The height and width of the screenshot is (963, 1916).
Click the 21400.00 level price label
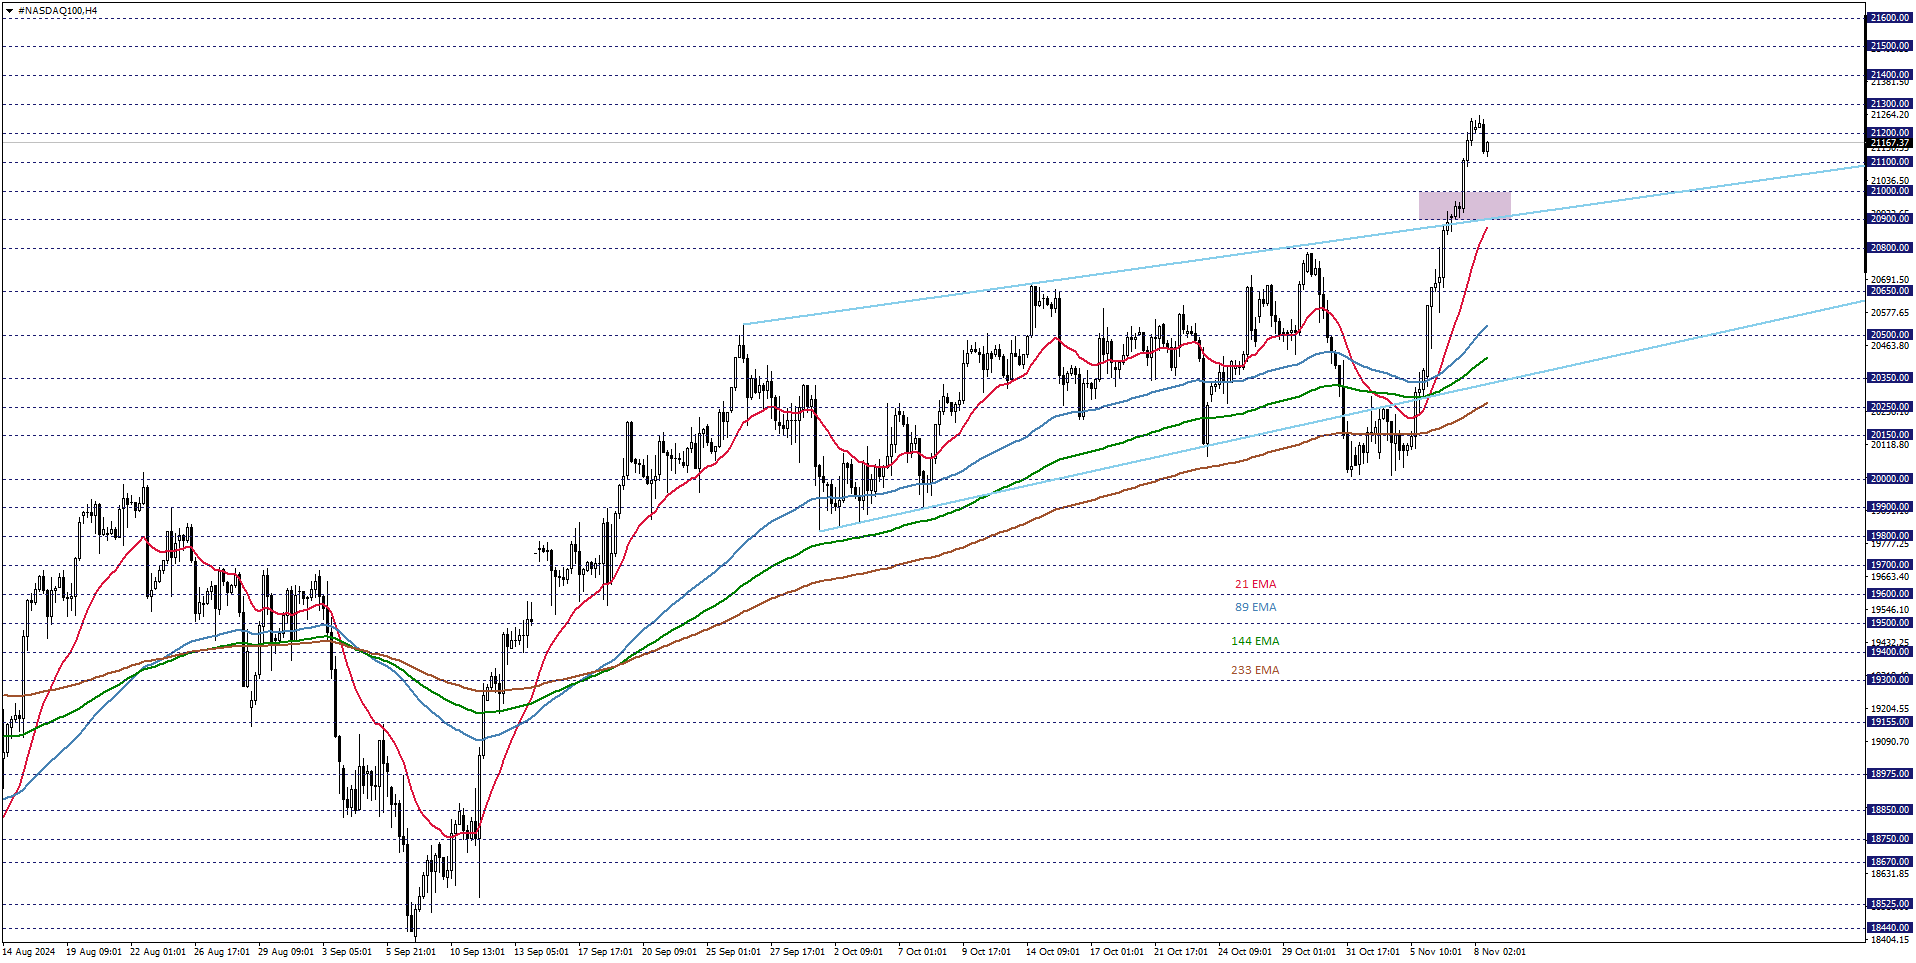tap(1889, 75)
